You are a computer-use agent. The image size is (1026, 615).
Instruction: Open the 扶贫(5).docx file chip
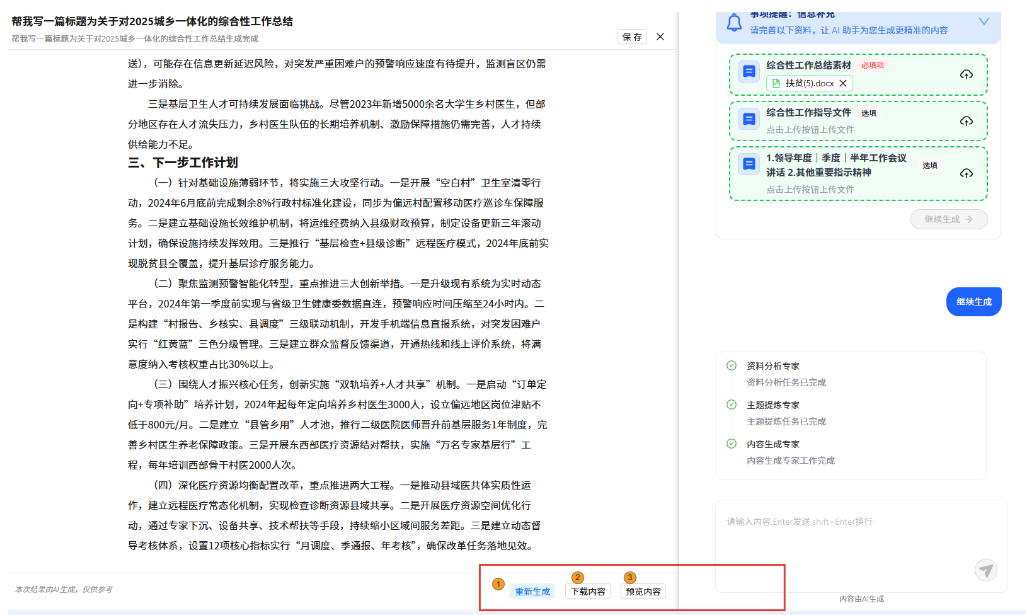point(802,83)
